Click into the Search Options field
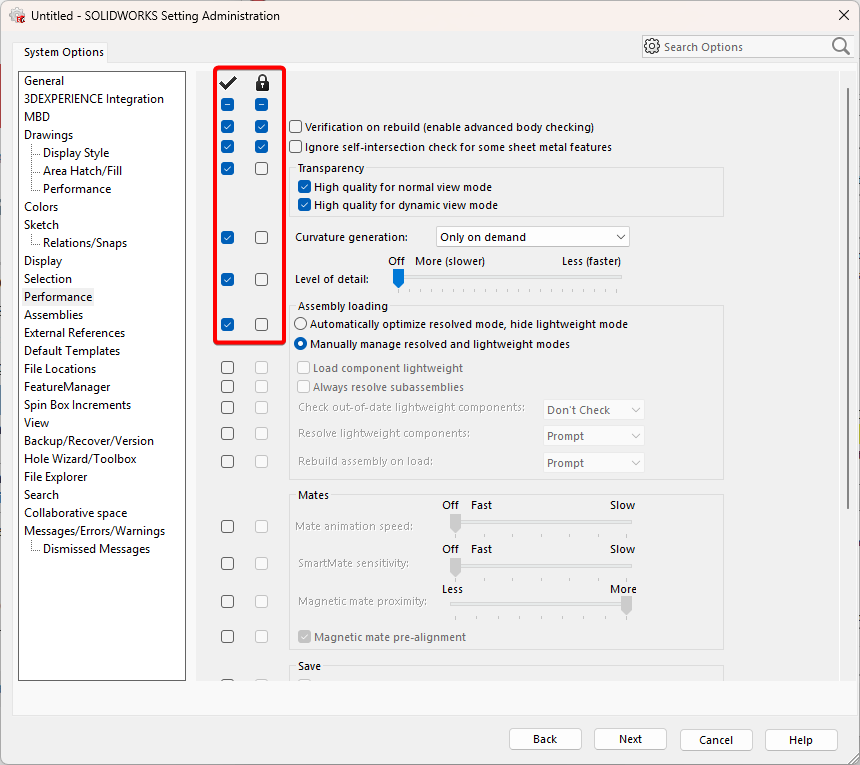Image resolution: width=860 pixels, height=765 pixels. click(746, 47)
